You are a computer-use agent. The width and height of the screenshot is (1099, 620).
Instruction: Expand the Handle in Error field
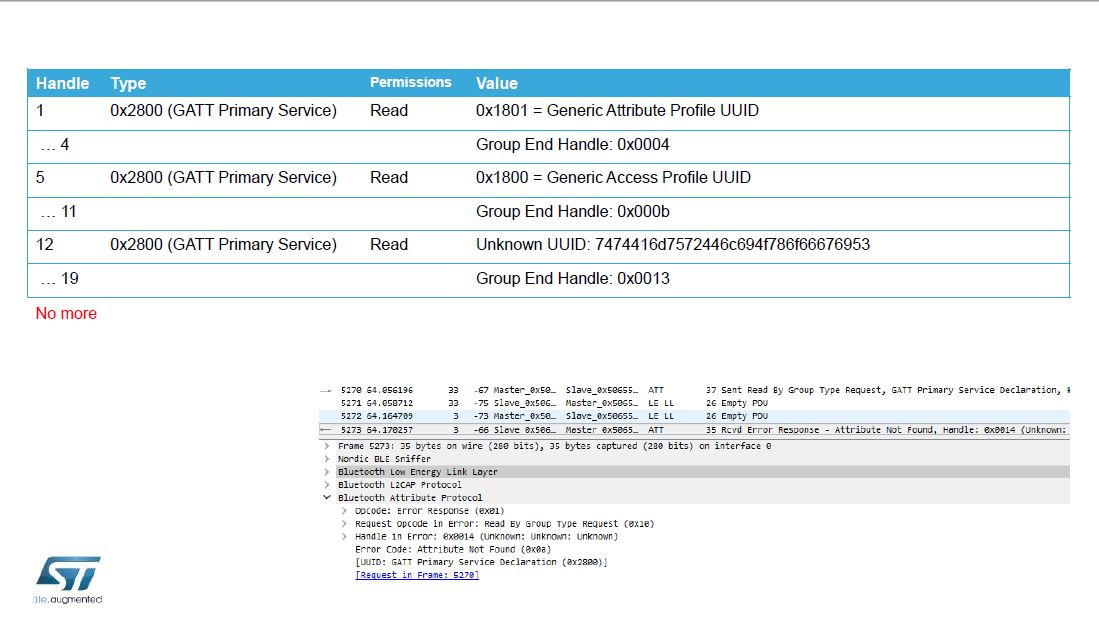[x=344, y=537]
